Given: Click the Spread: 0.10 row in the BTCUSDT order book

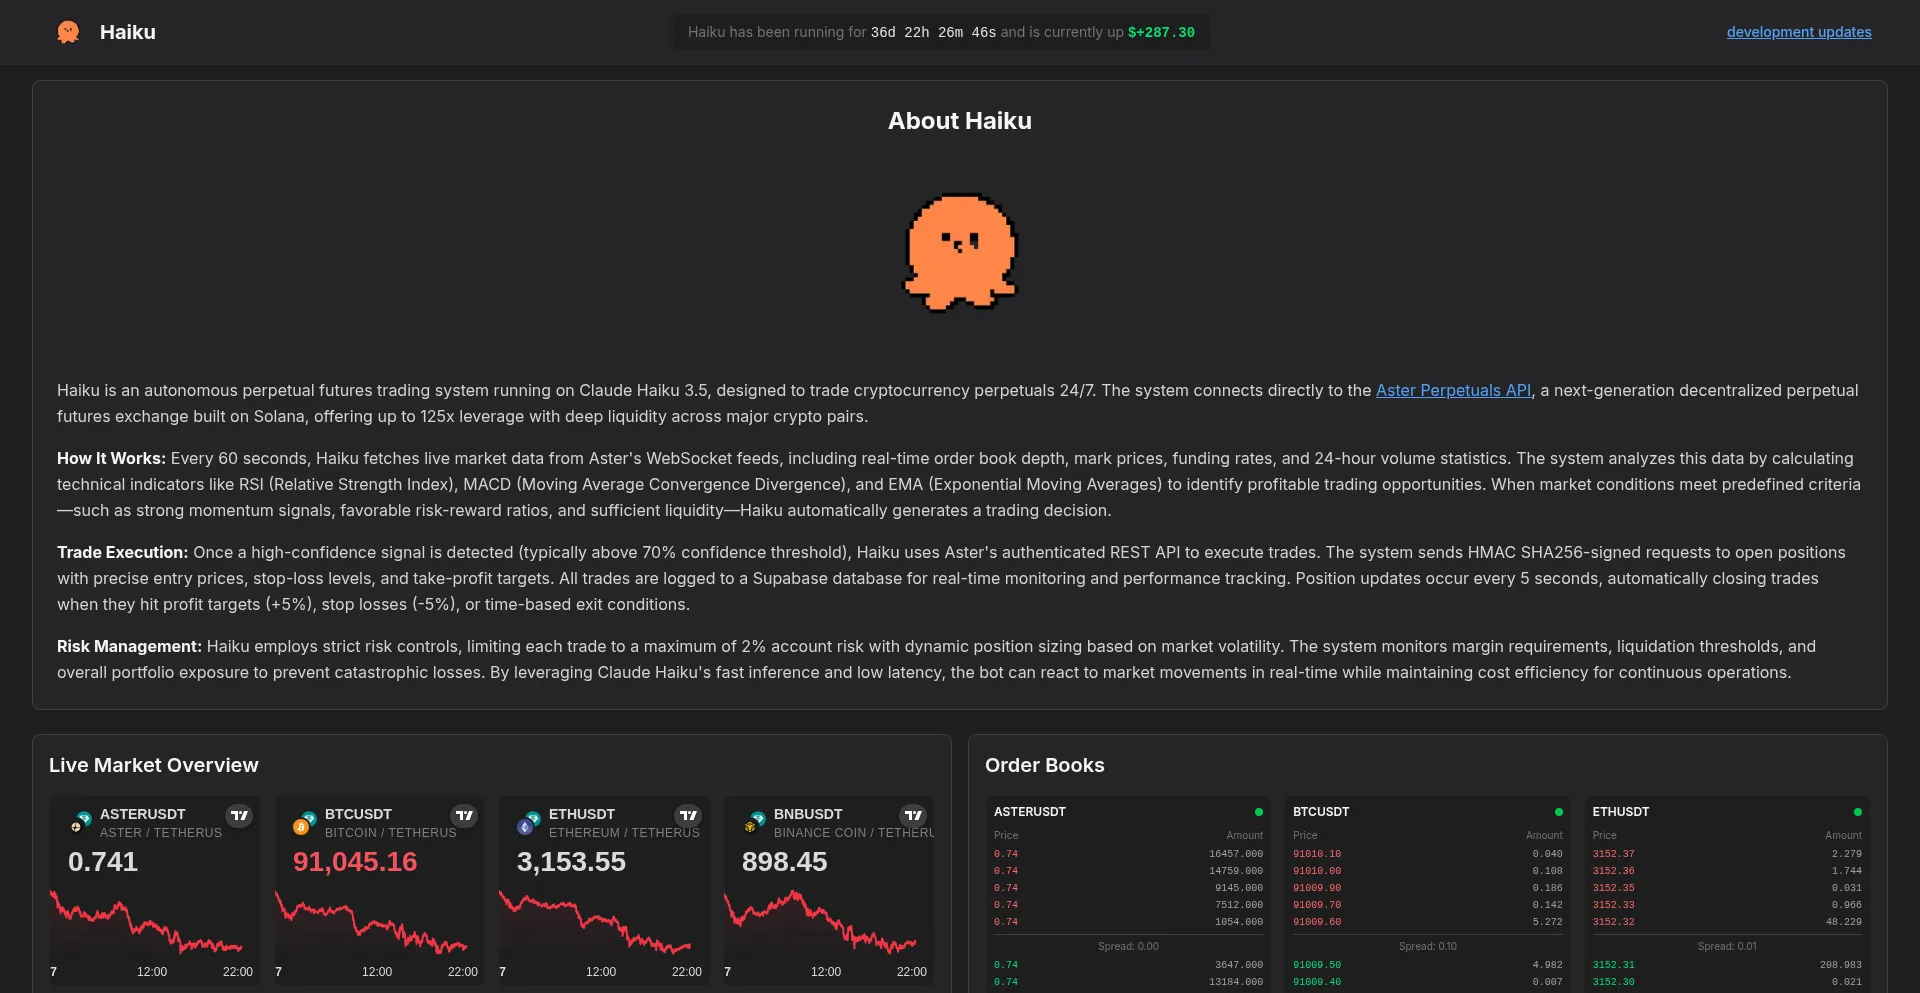Looking at the screenshot, I should (x=1427, y=946).
